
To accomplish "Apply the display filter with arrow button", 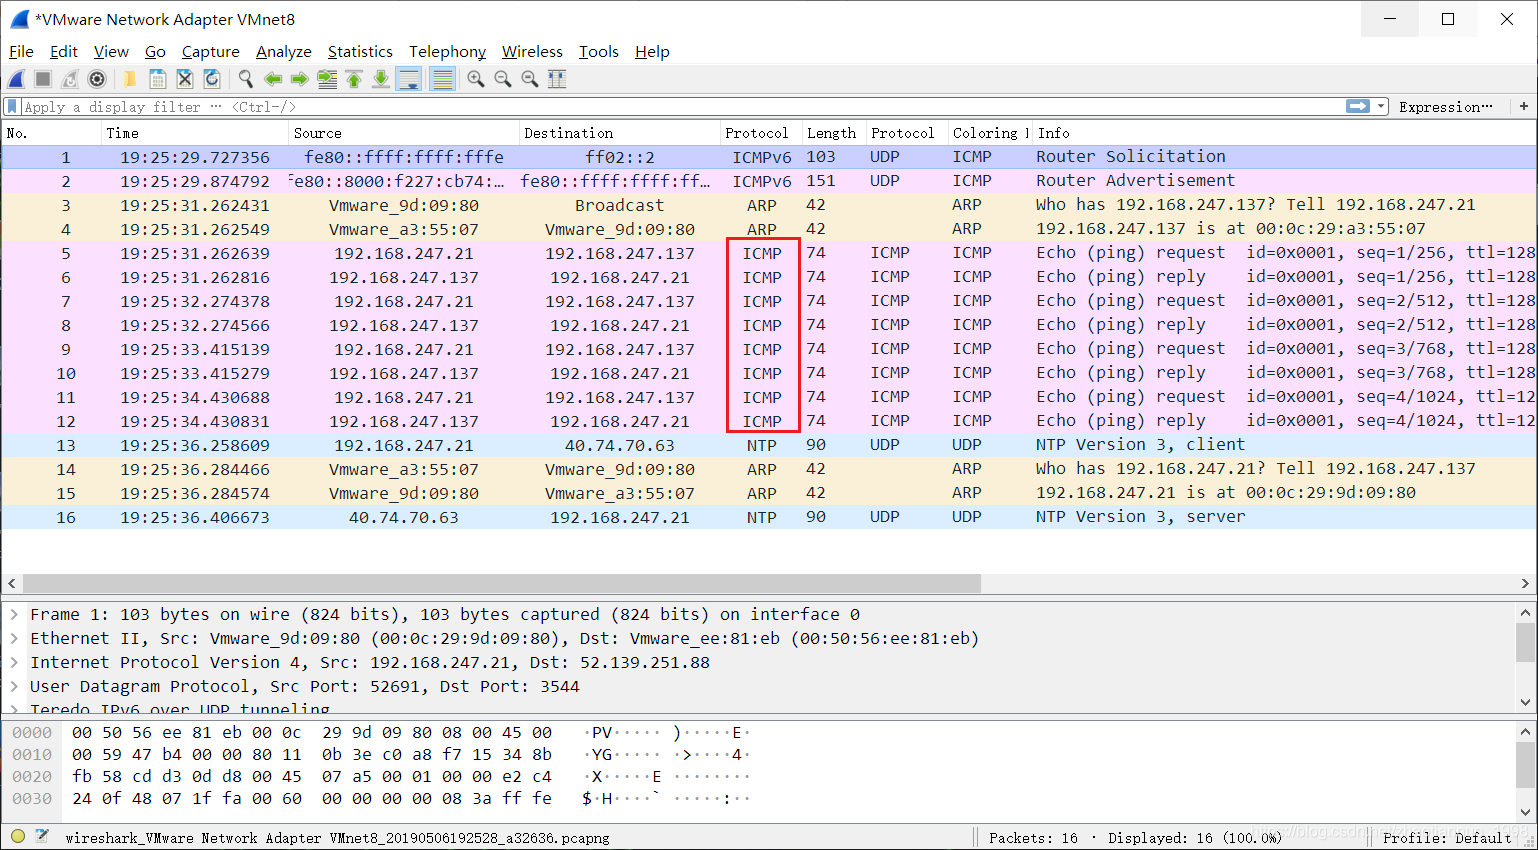I will (x=1358, y=106).
